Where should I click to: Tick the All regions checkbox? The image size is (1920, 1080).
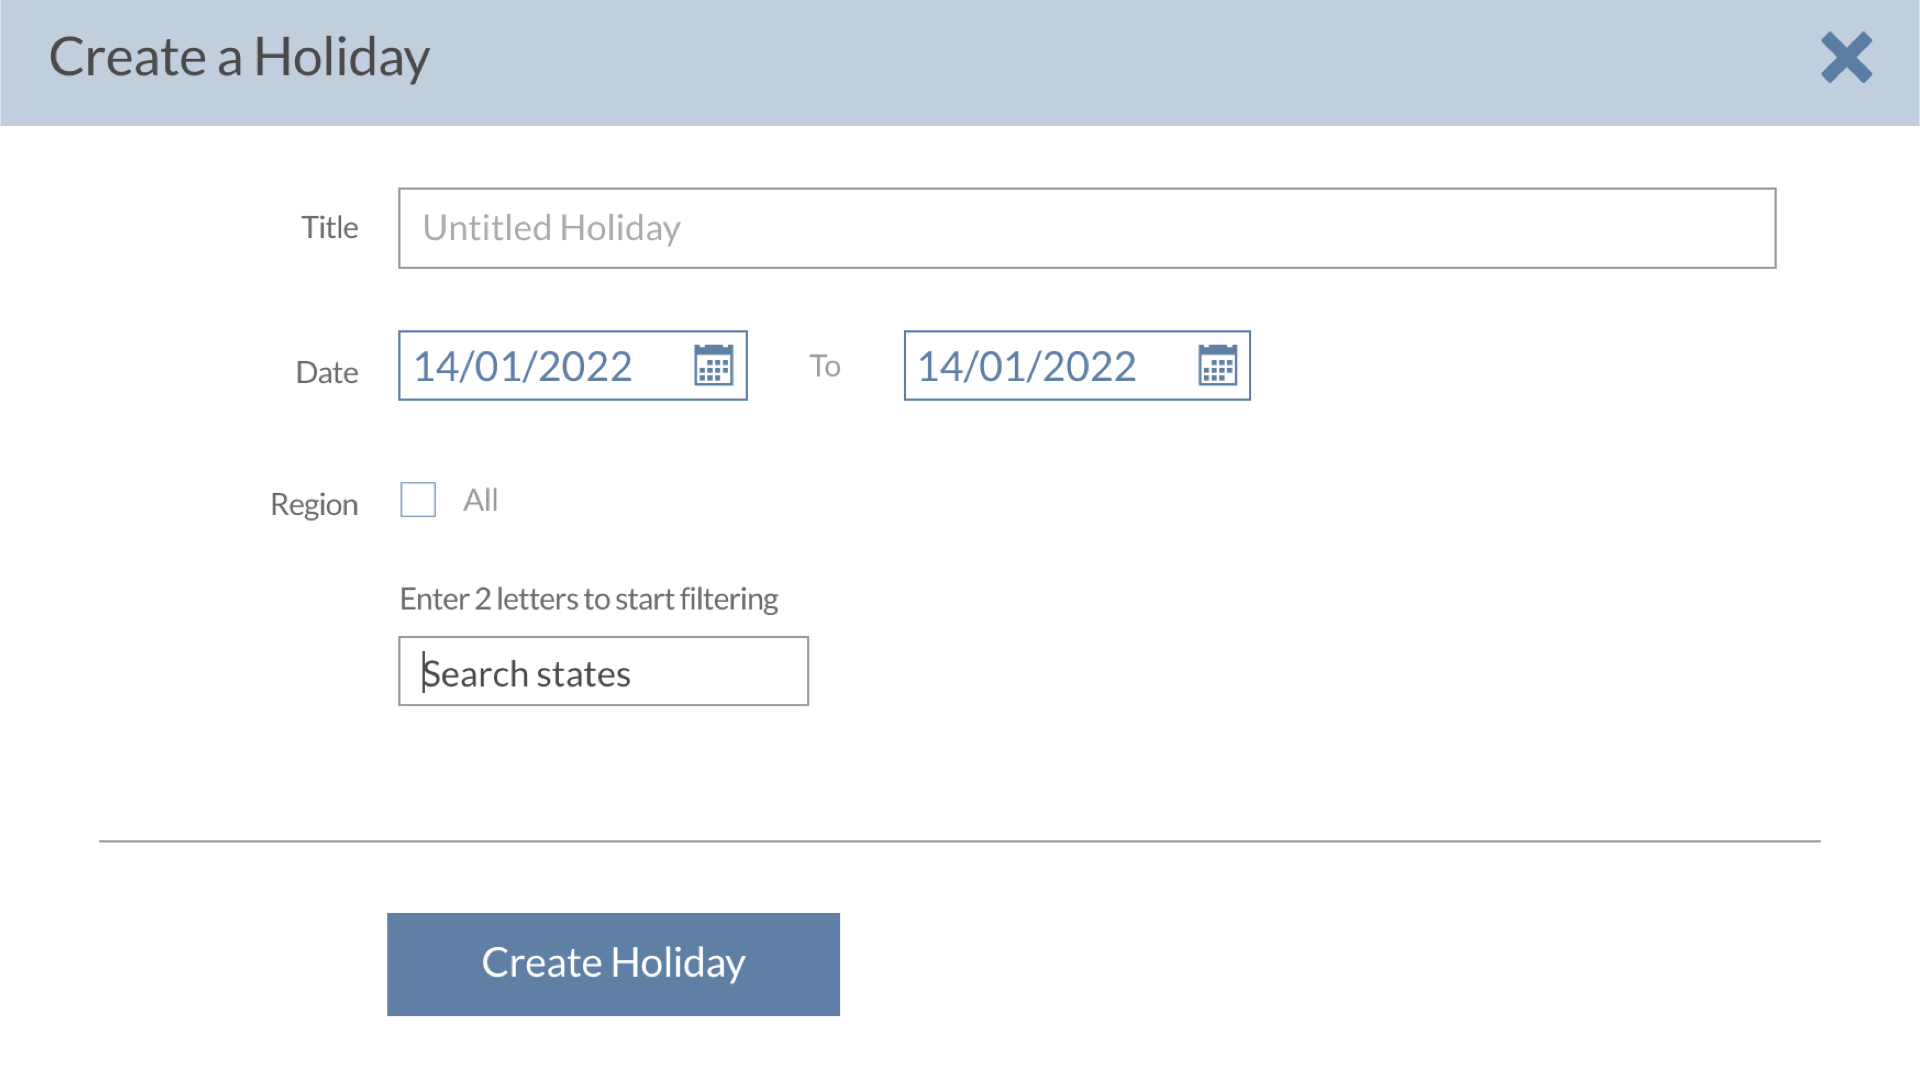[418, 500]
